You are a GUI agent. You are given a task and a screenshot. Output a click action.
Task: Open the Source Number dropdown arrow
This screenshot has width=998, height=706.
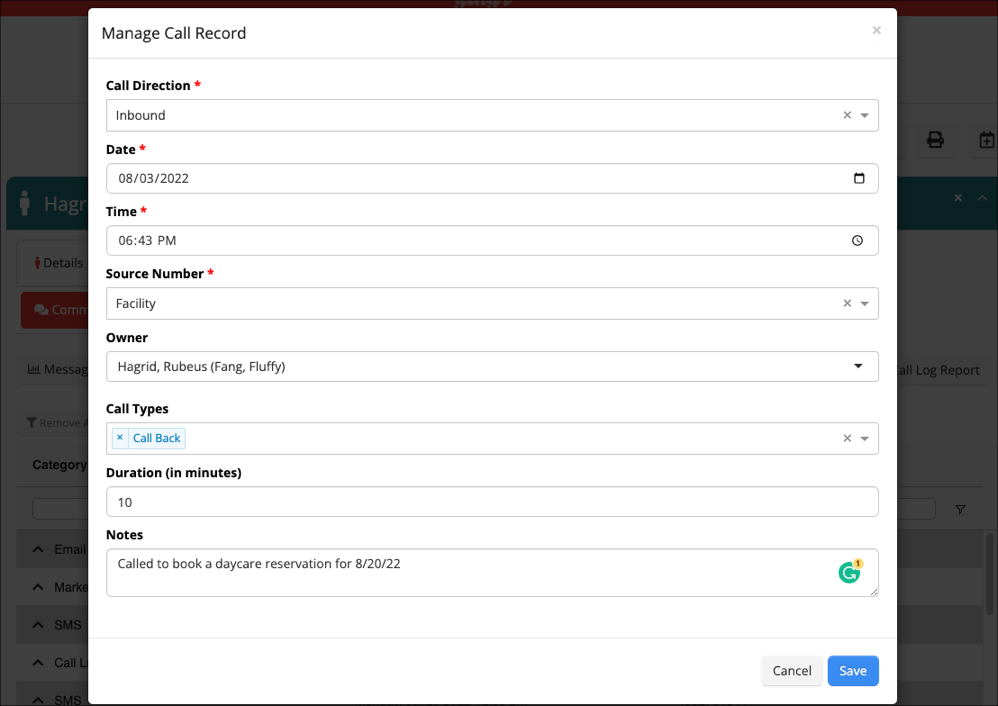pyautogui.click(x=864, y=304)
